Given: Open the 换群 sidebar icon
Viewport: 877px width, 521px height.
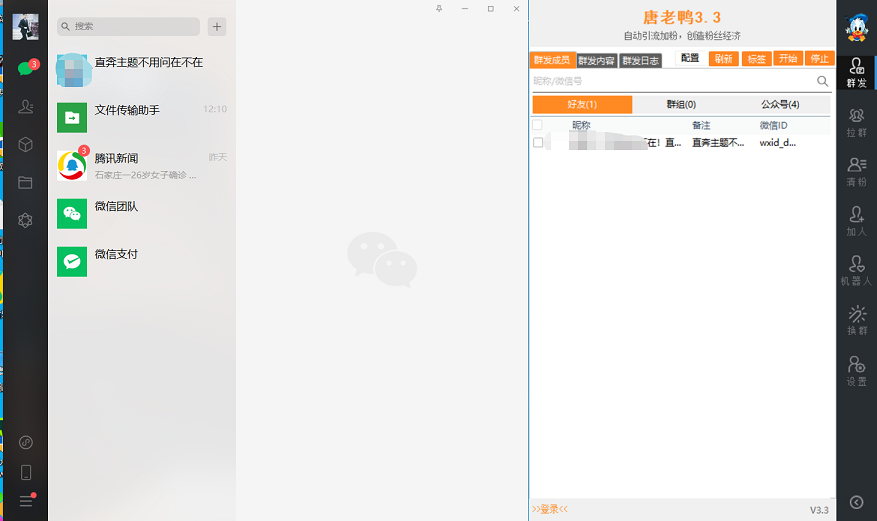Looking at the screenshot, I should coord(856,321).
